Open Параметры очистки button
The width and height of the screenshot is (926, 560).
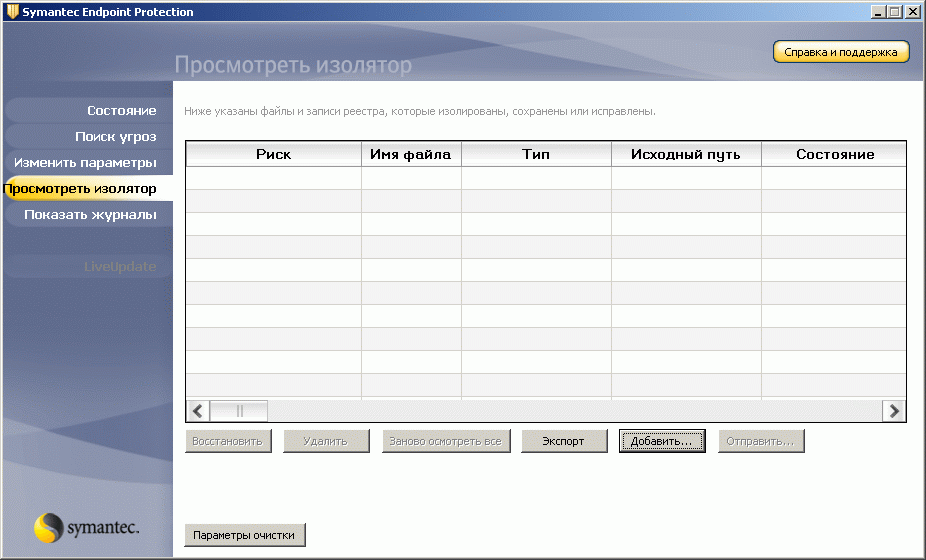click(x=244, y=535)
